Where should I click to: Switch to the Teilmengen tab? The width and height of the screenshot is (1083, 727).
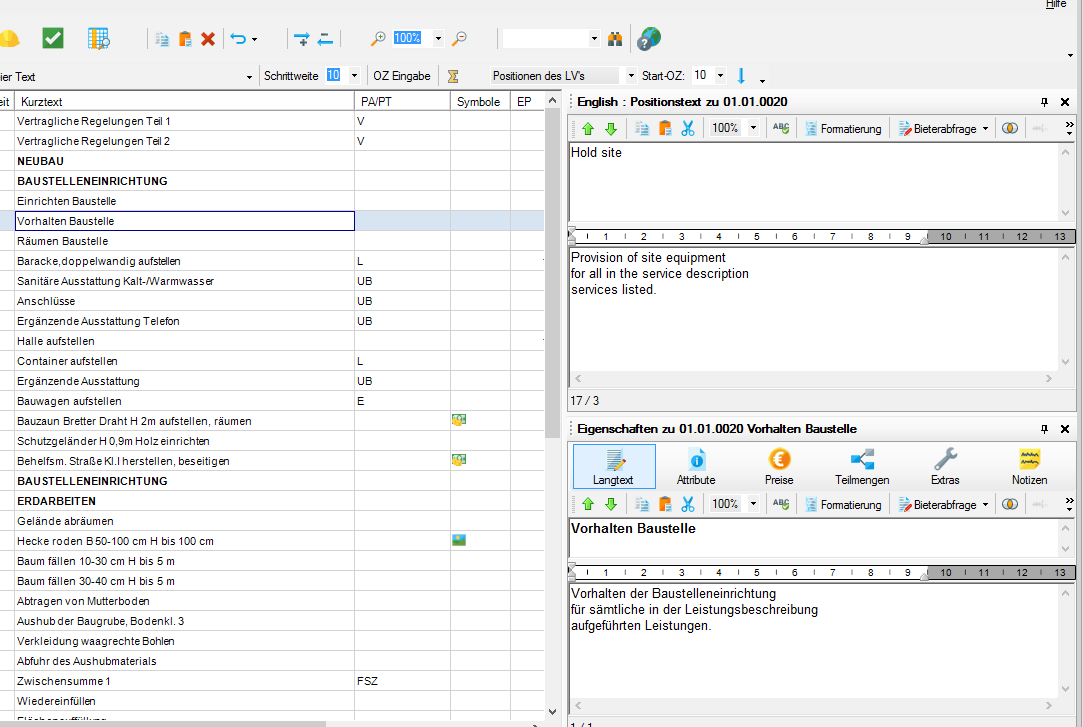click(862, 467)
